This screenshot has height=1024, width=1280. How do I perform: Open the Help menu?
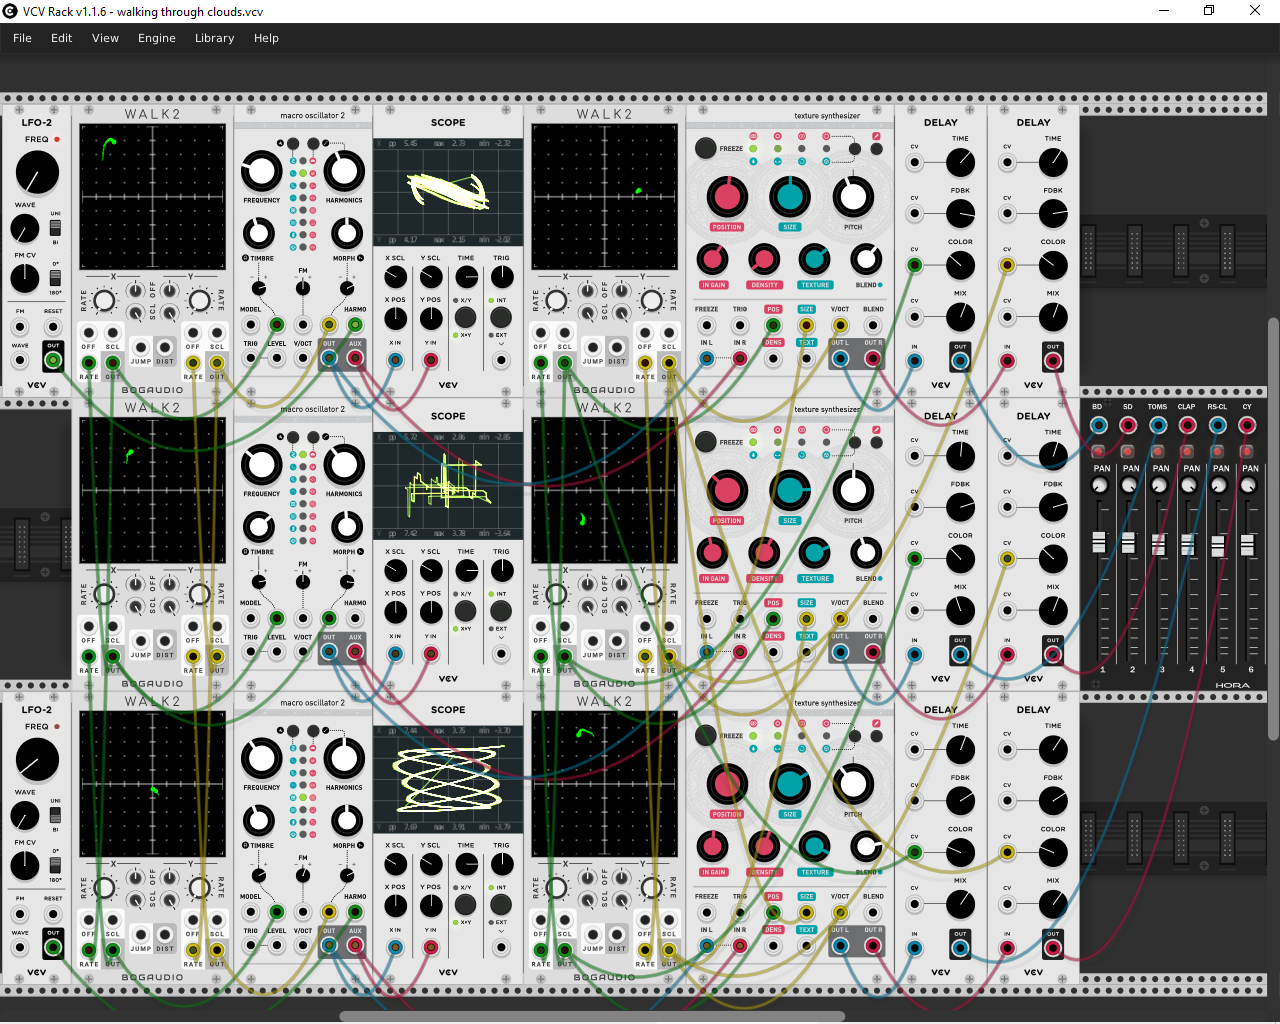pos(266,38)
